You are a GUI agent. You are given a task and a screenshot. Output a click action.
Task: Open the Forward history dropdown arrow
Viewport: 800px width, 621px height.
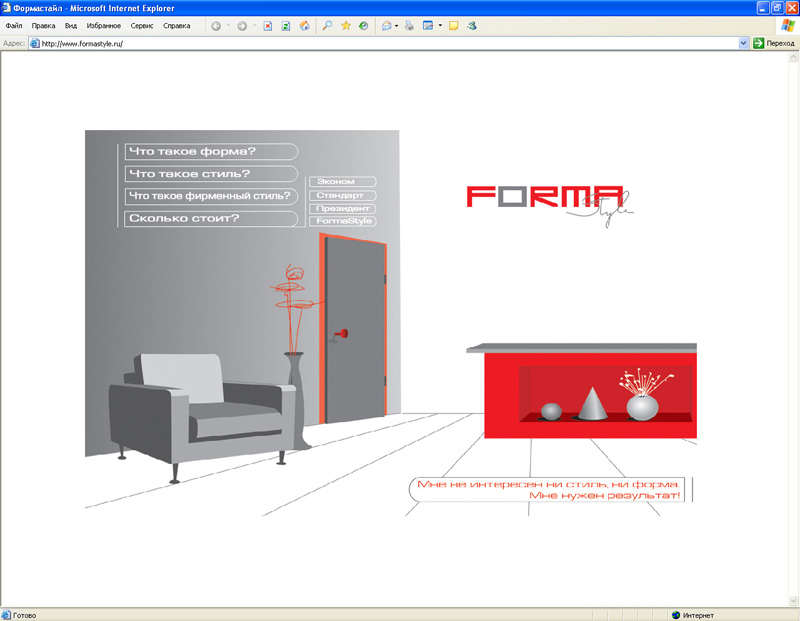pos(254,26)
